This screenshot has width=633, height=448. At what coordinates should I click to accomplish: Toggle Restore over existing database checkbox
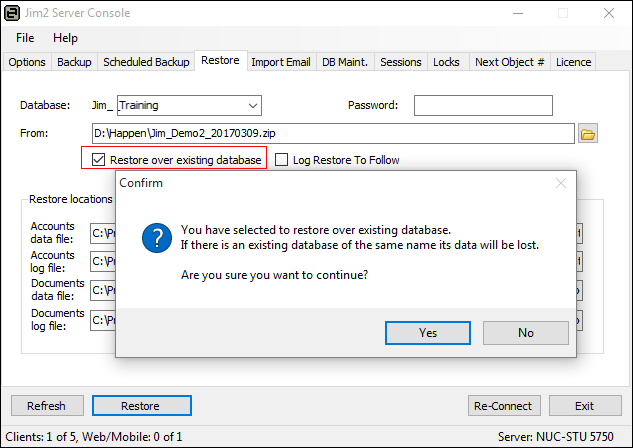(x=99, y=159)
